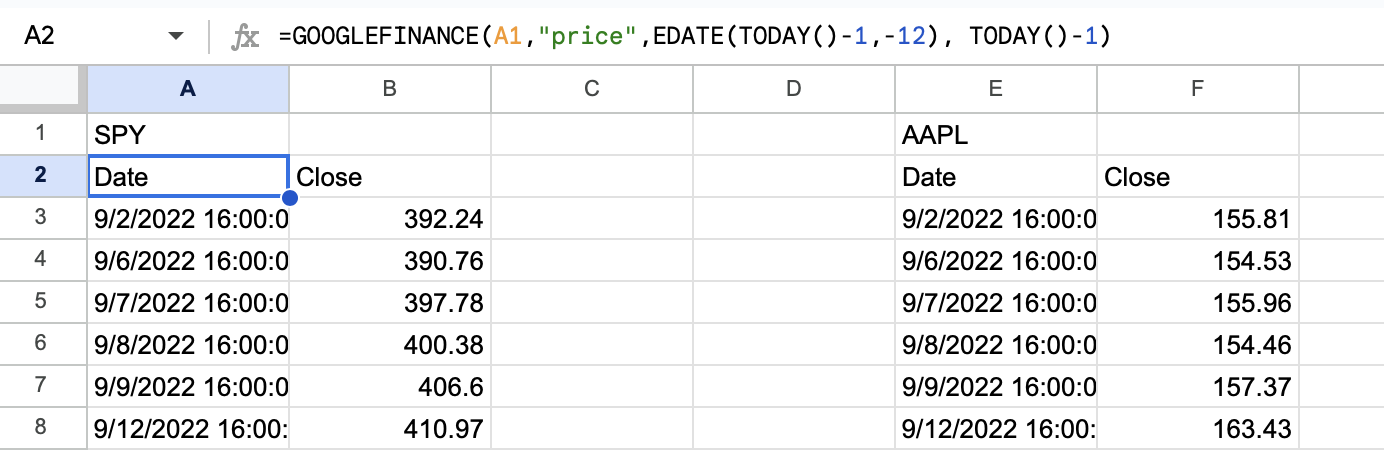Screen dimensions: 1384x450
Task: Click the 9/9/2022 date in column A
Action: [x=188, y=386]
